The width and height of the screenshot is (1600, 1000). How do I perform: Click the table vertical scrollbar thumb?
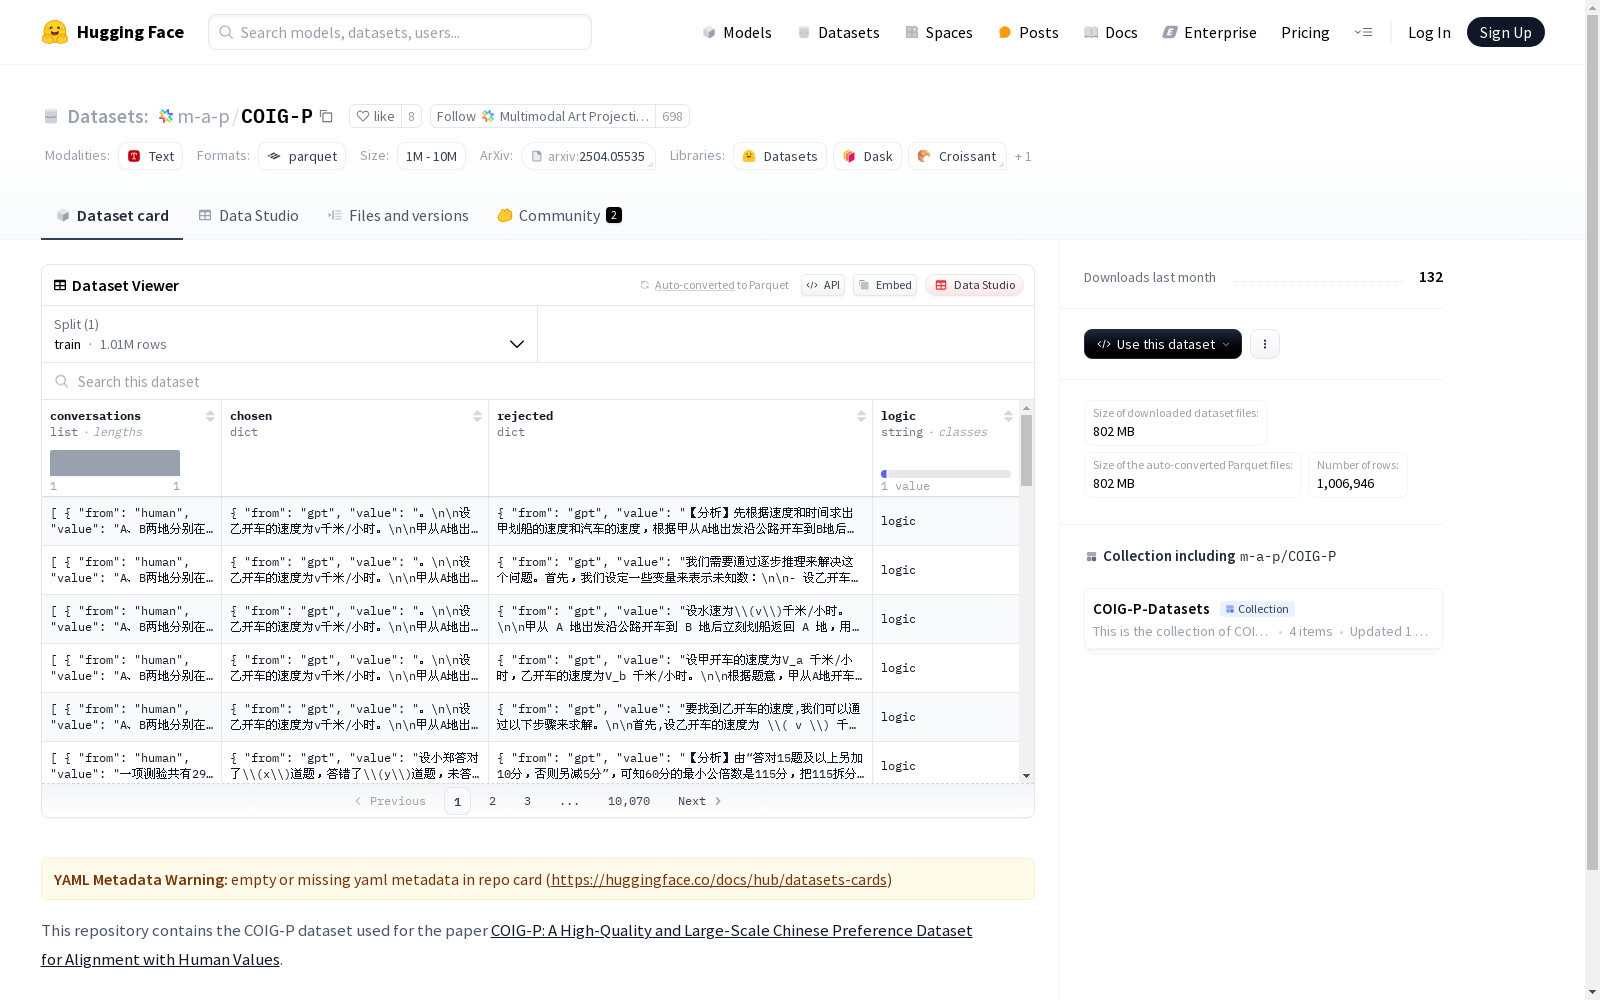click(x=1026, y=451)
